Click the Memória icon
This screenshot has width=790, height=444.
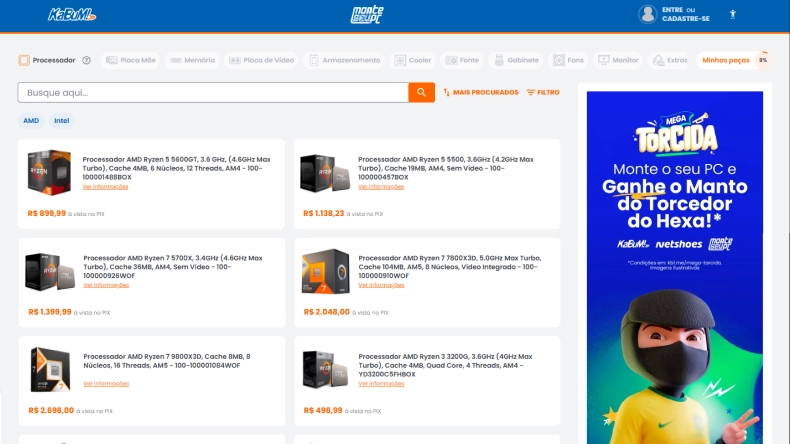pos(176,60)
